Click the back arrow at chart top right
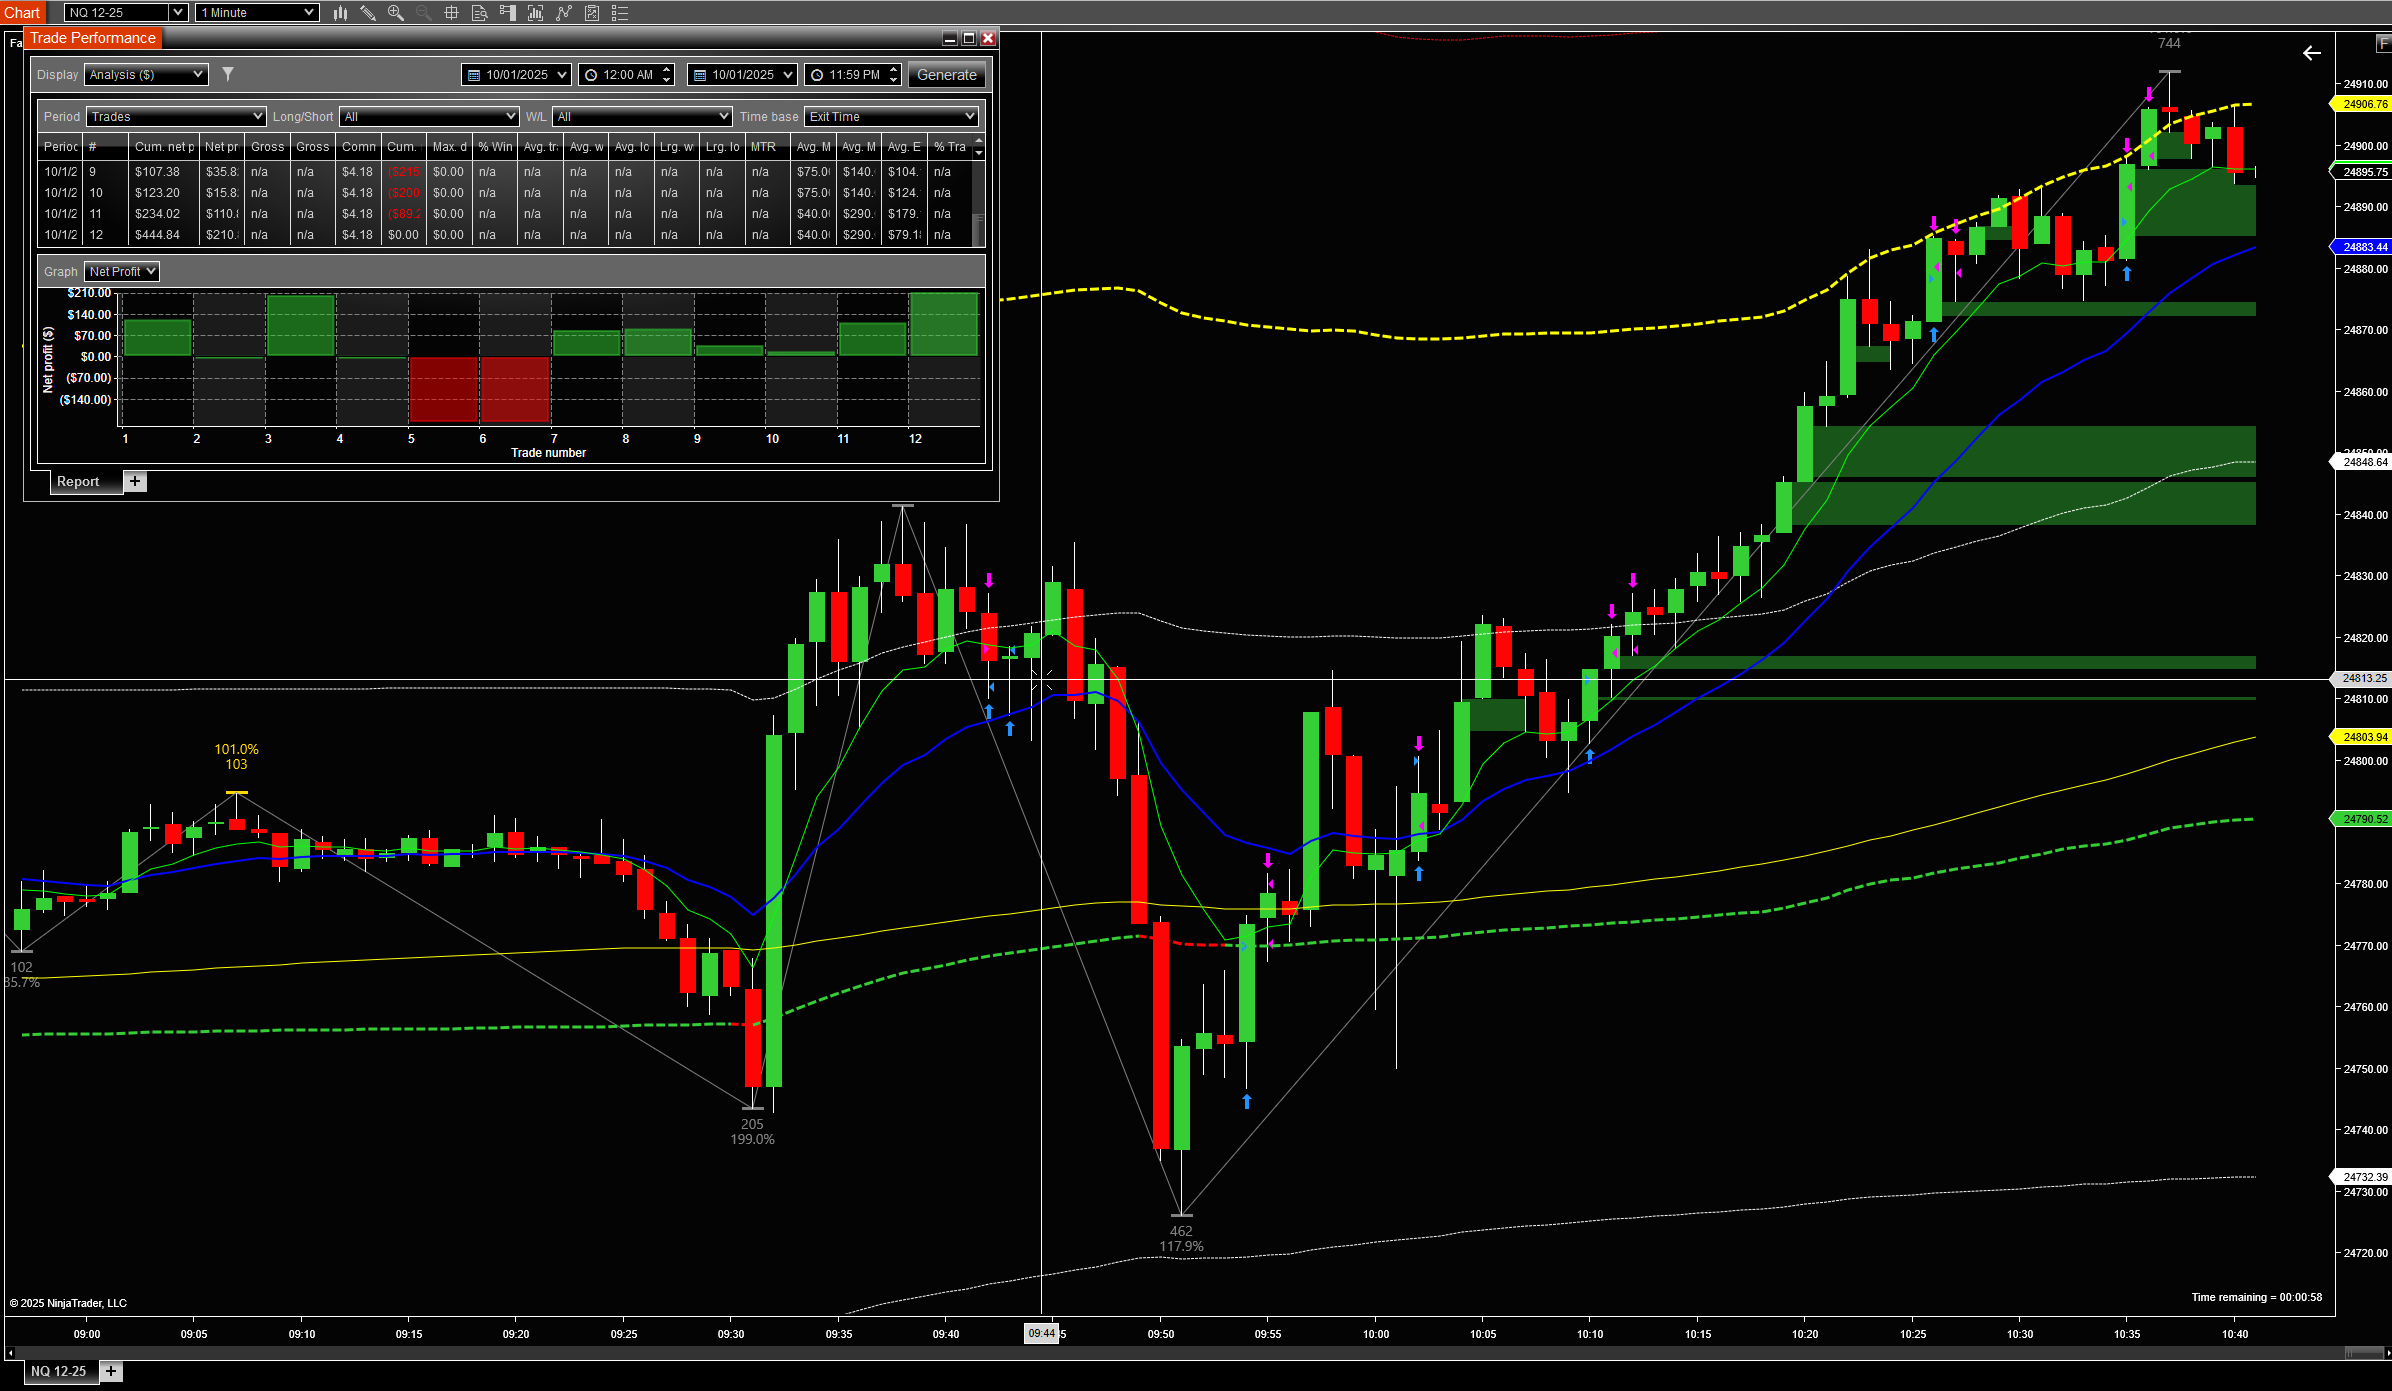This screenshot has height=1391, width=2392. (2312, 53)
